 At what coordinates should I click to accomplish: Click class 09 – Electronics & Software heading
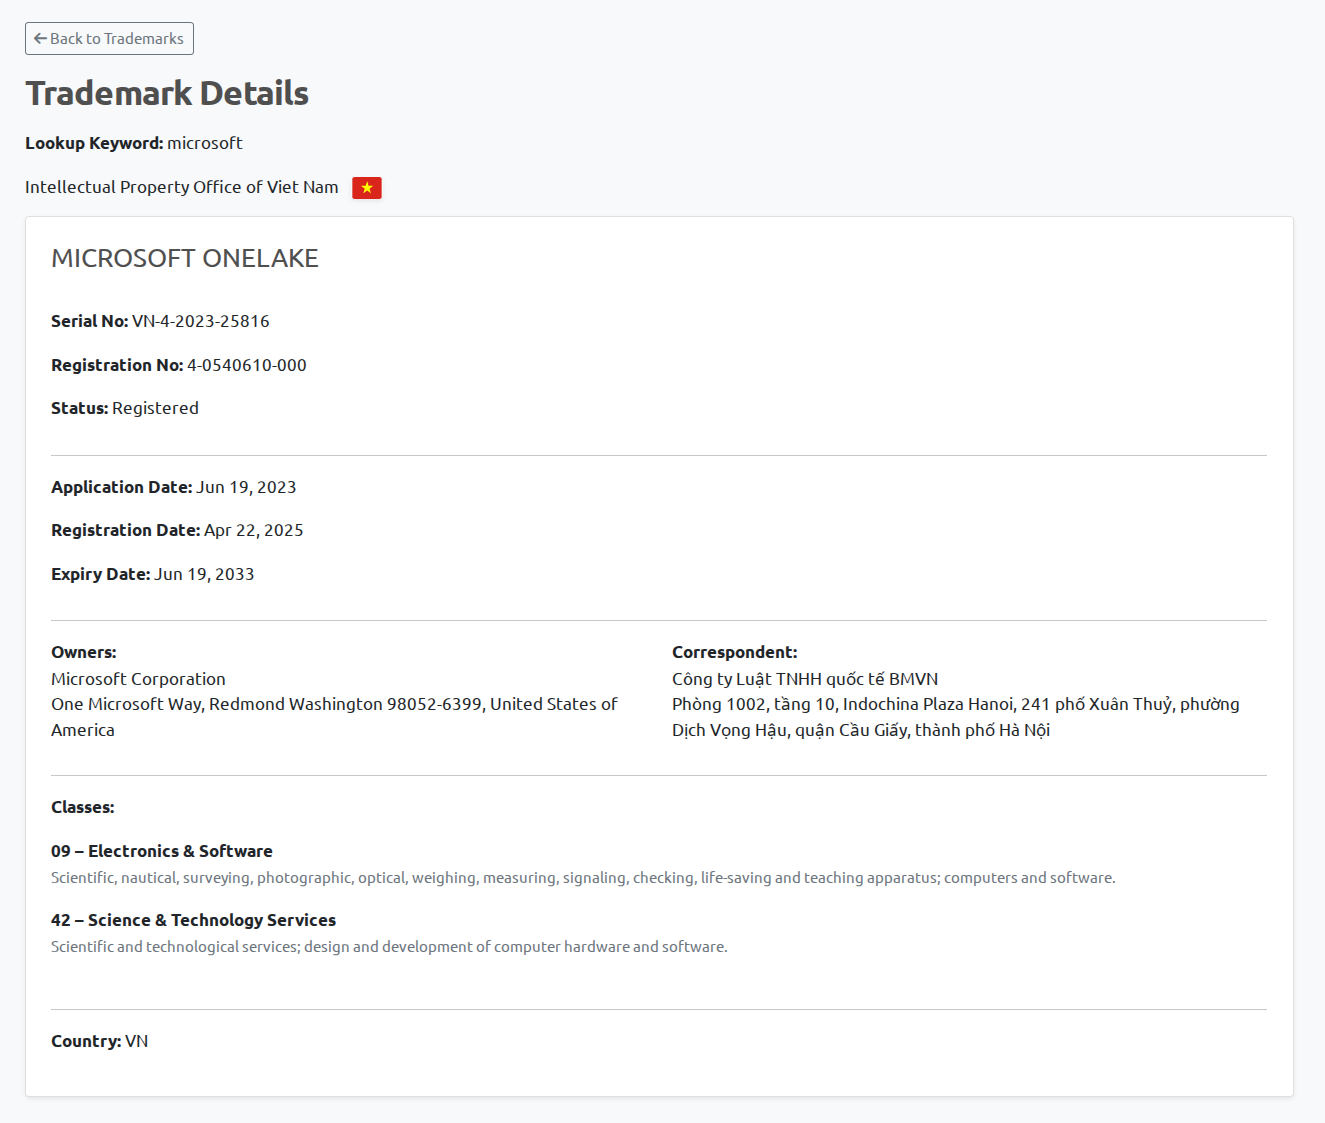(162, 851)
